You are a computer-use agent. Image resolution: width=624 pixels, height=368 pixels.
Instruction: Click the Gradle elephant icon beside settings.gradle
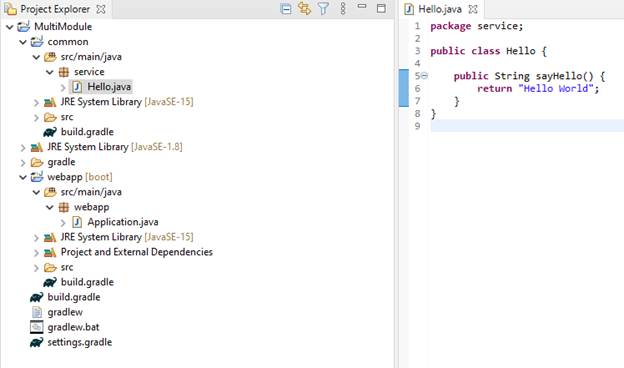(x=37, y=342)
